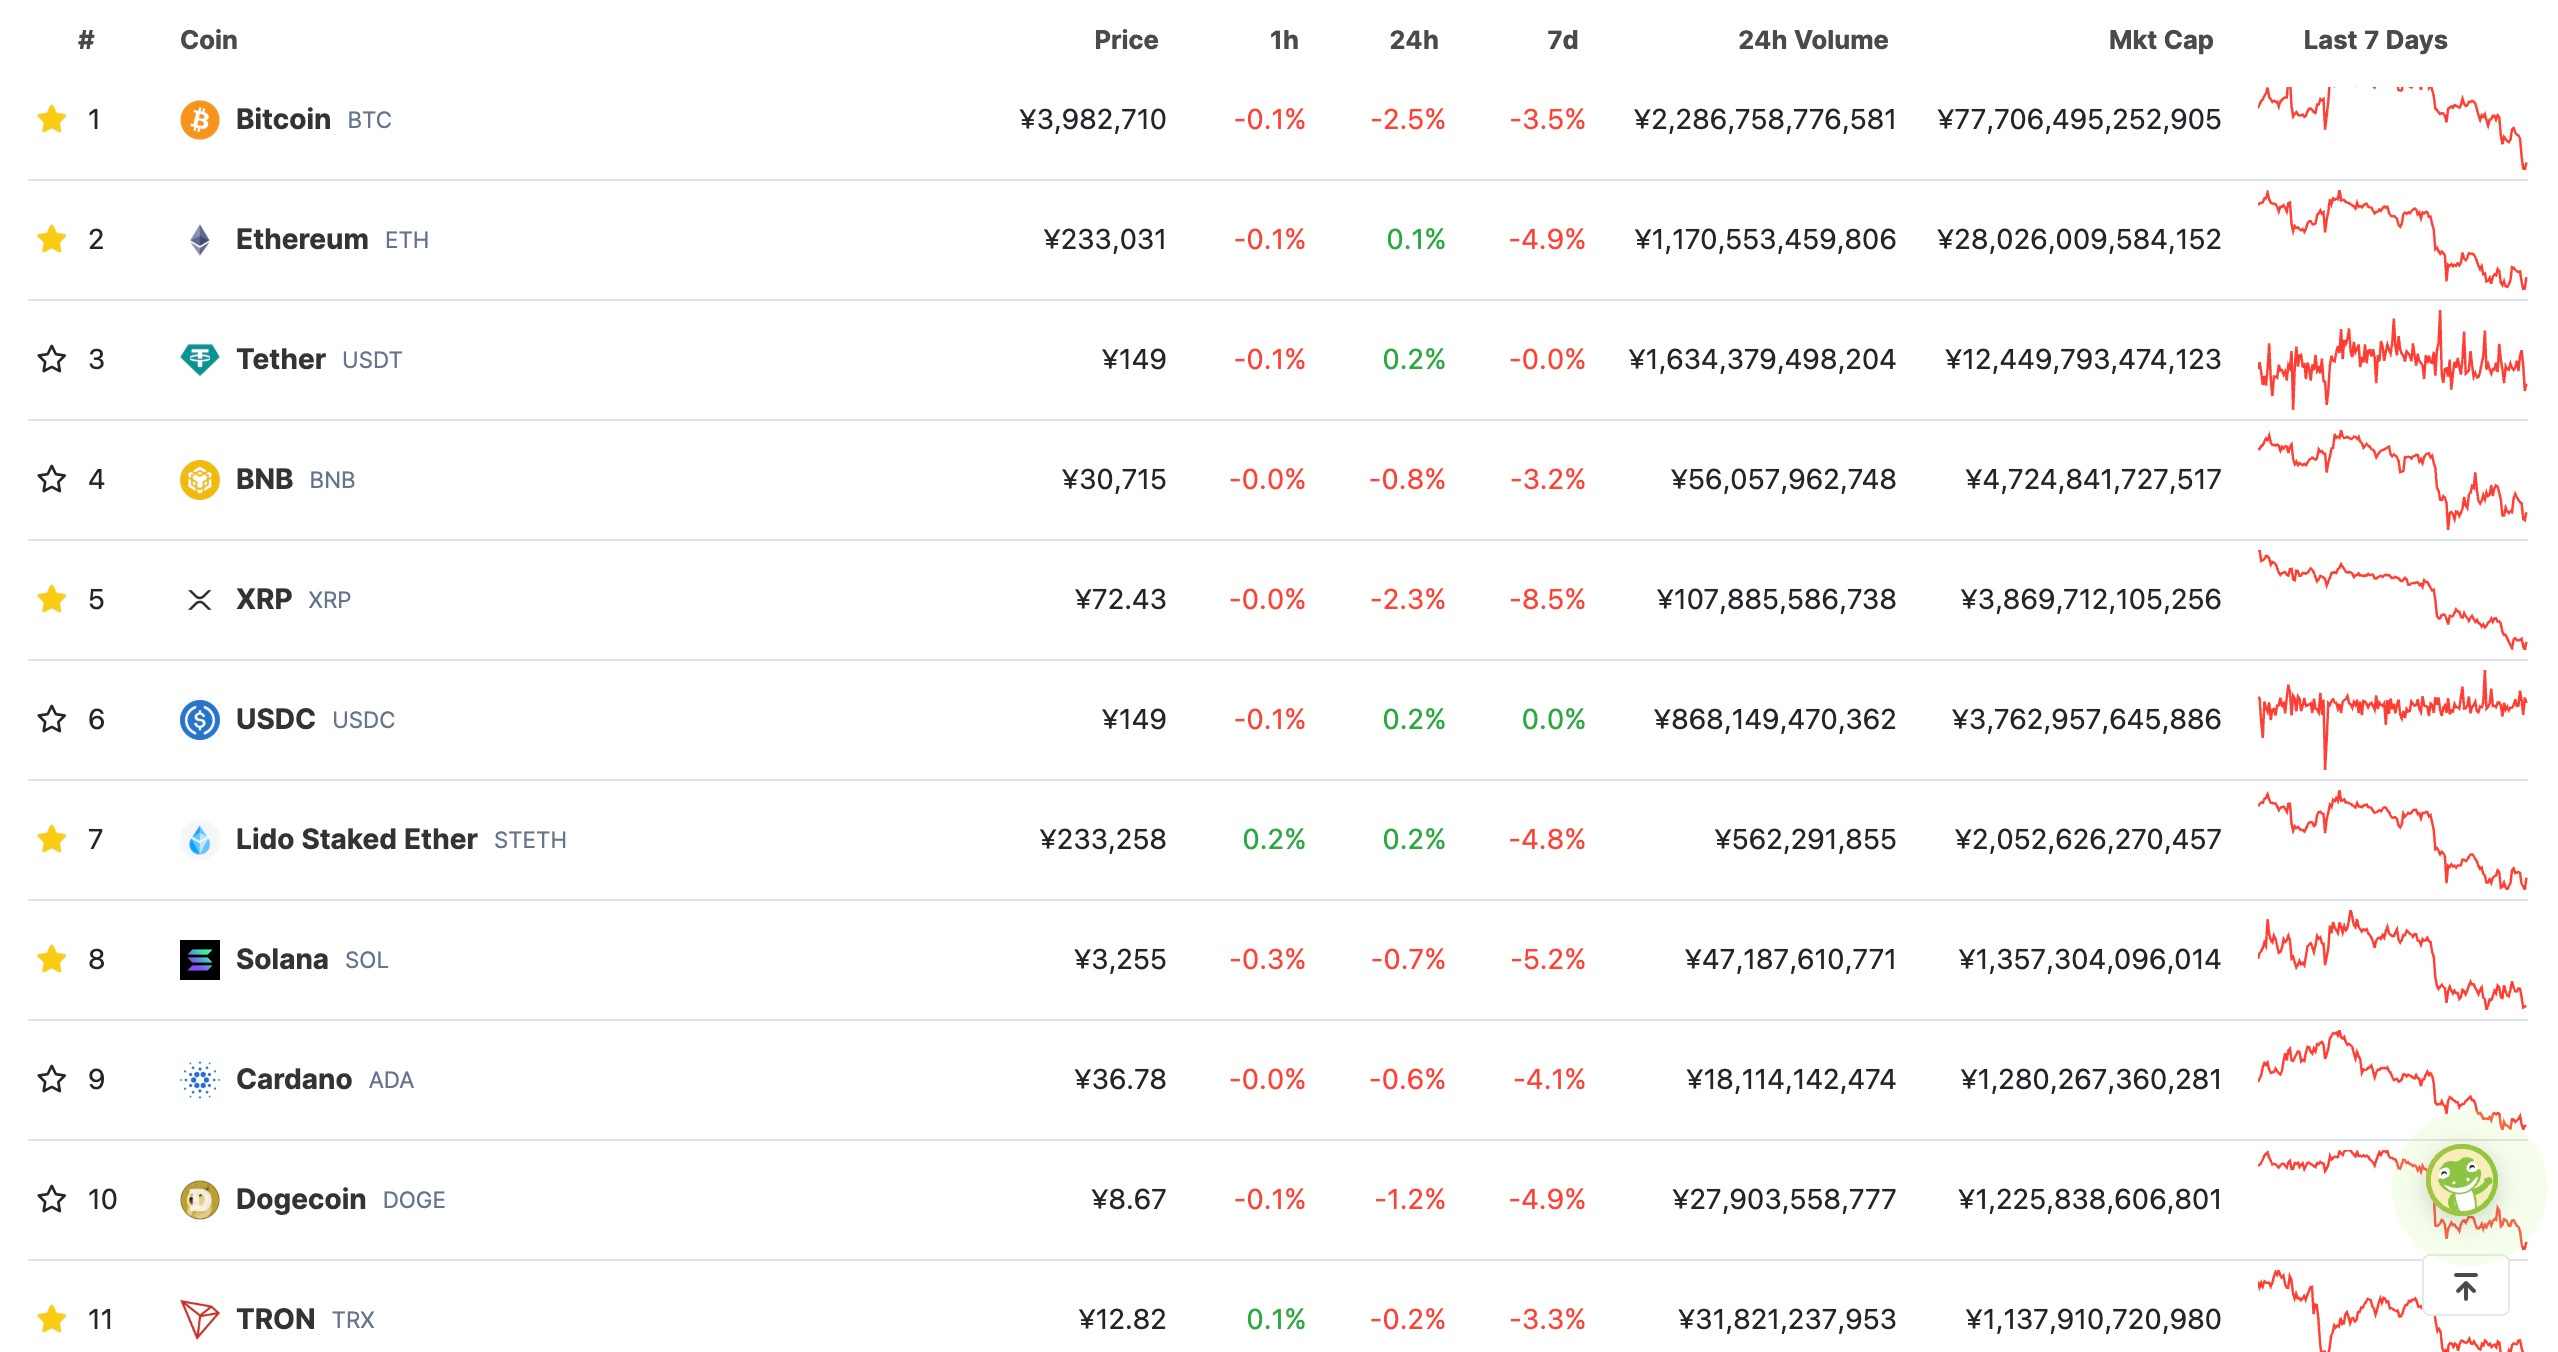This screenshot has width=2558, height=1352.
Task: Click the TRON logo icon
Action: (200, 1320)
